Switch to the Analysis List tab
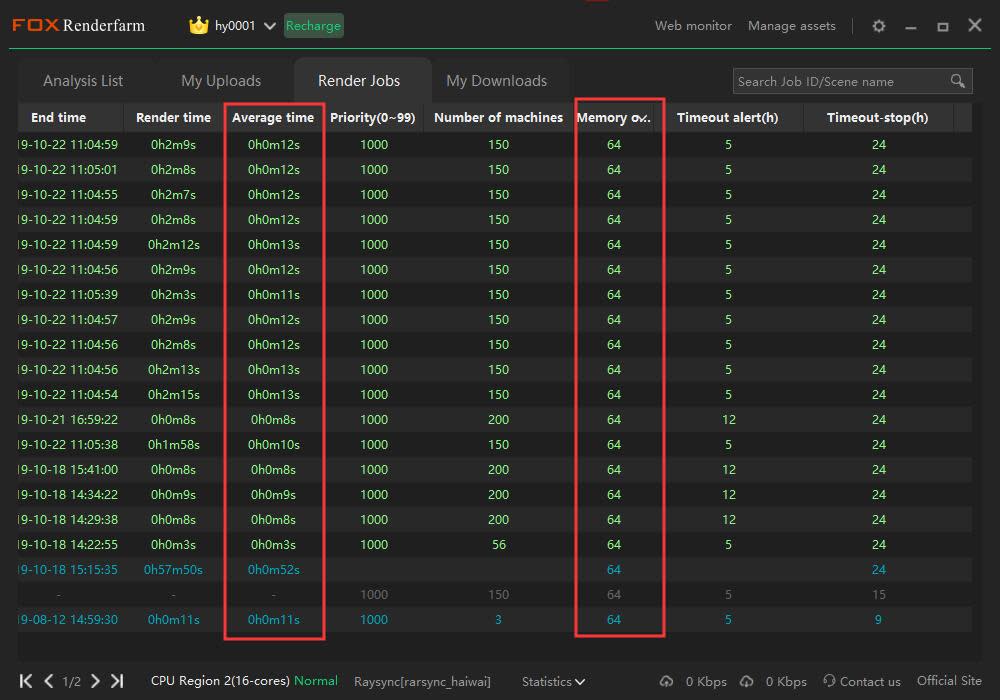This screenshot has width=1000, height=700. pos(83,81)
